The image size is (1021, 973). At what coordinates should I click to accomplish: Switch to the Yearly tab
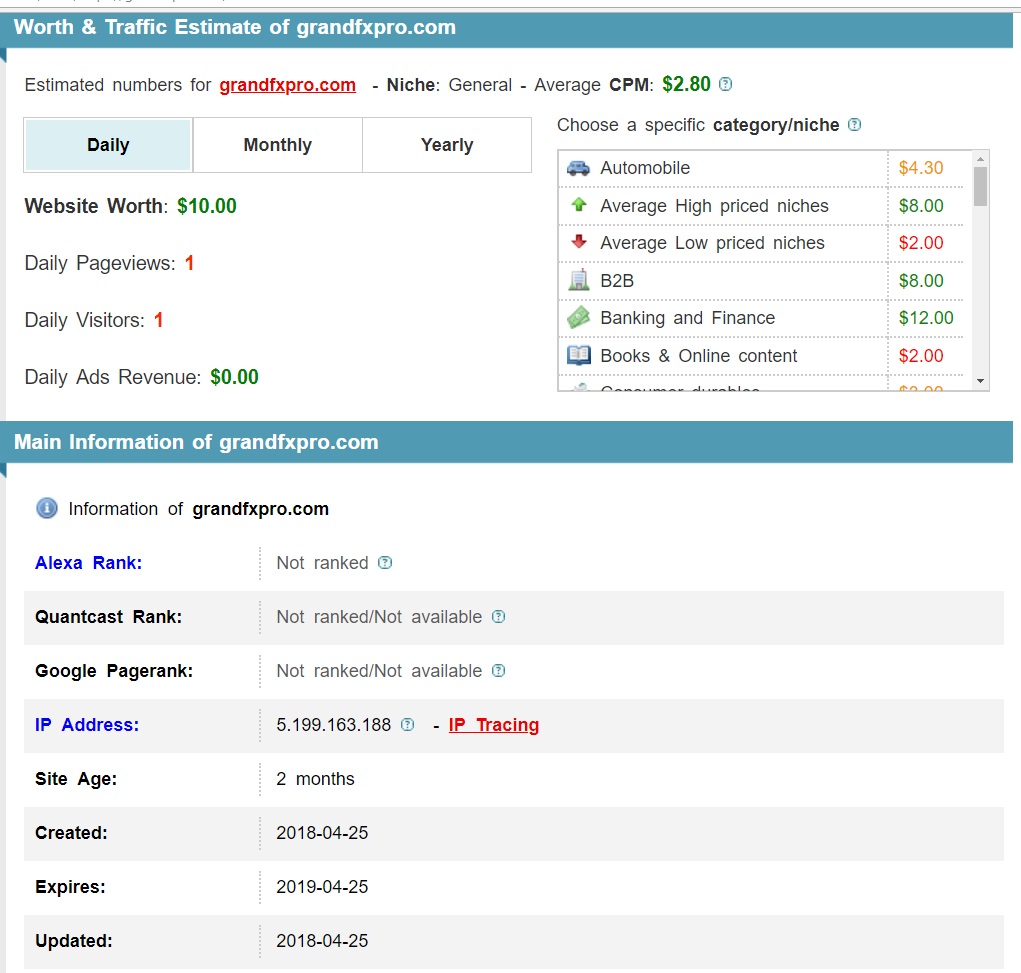(x=447, y=145)
